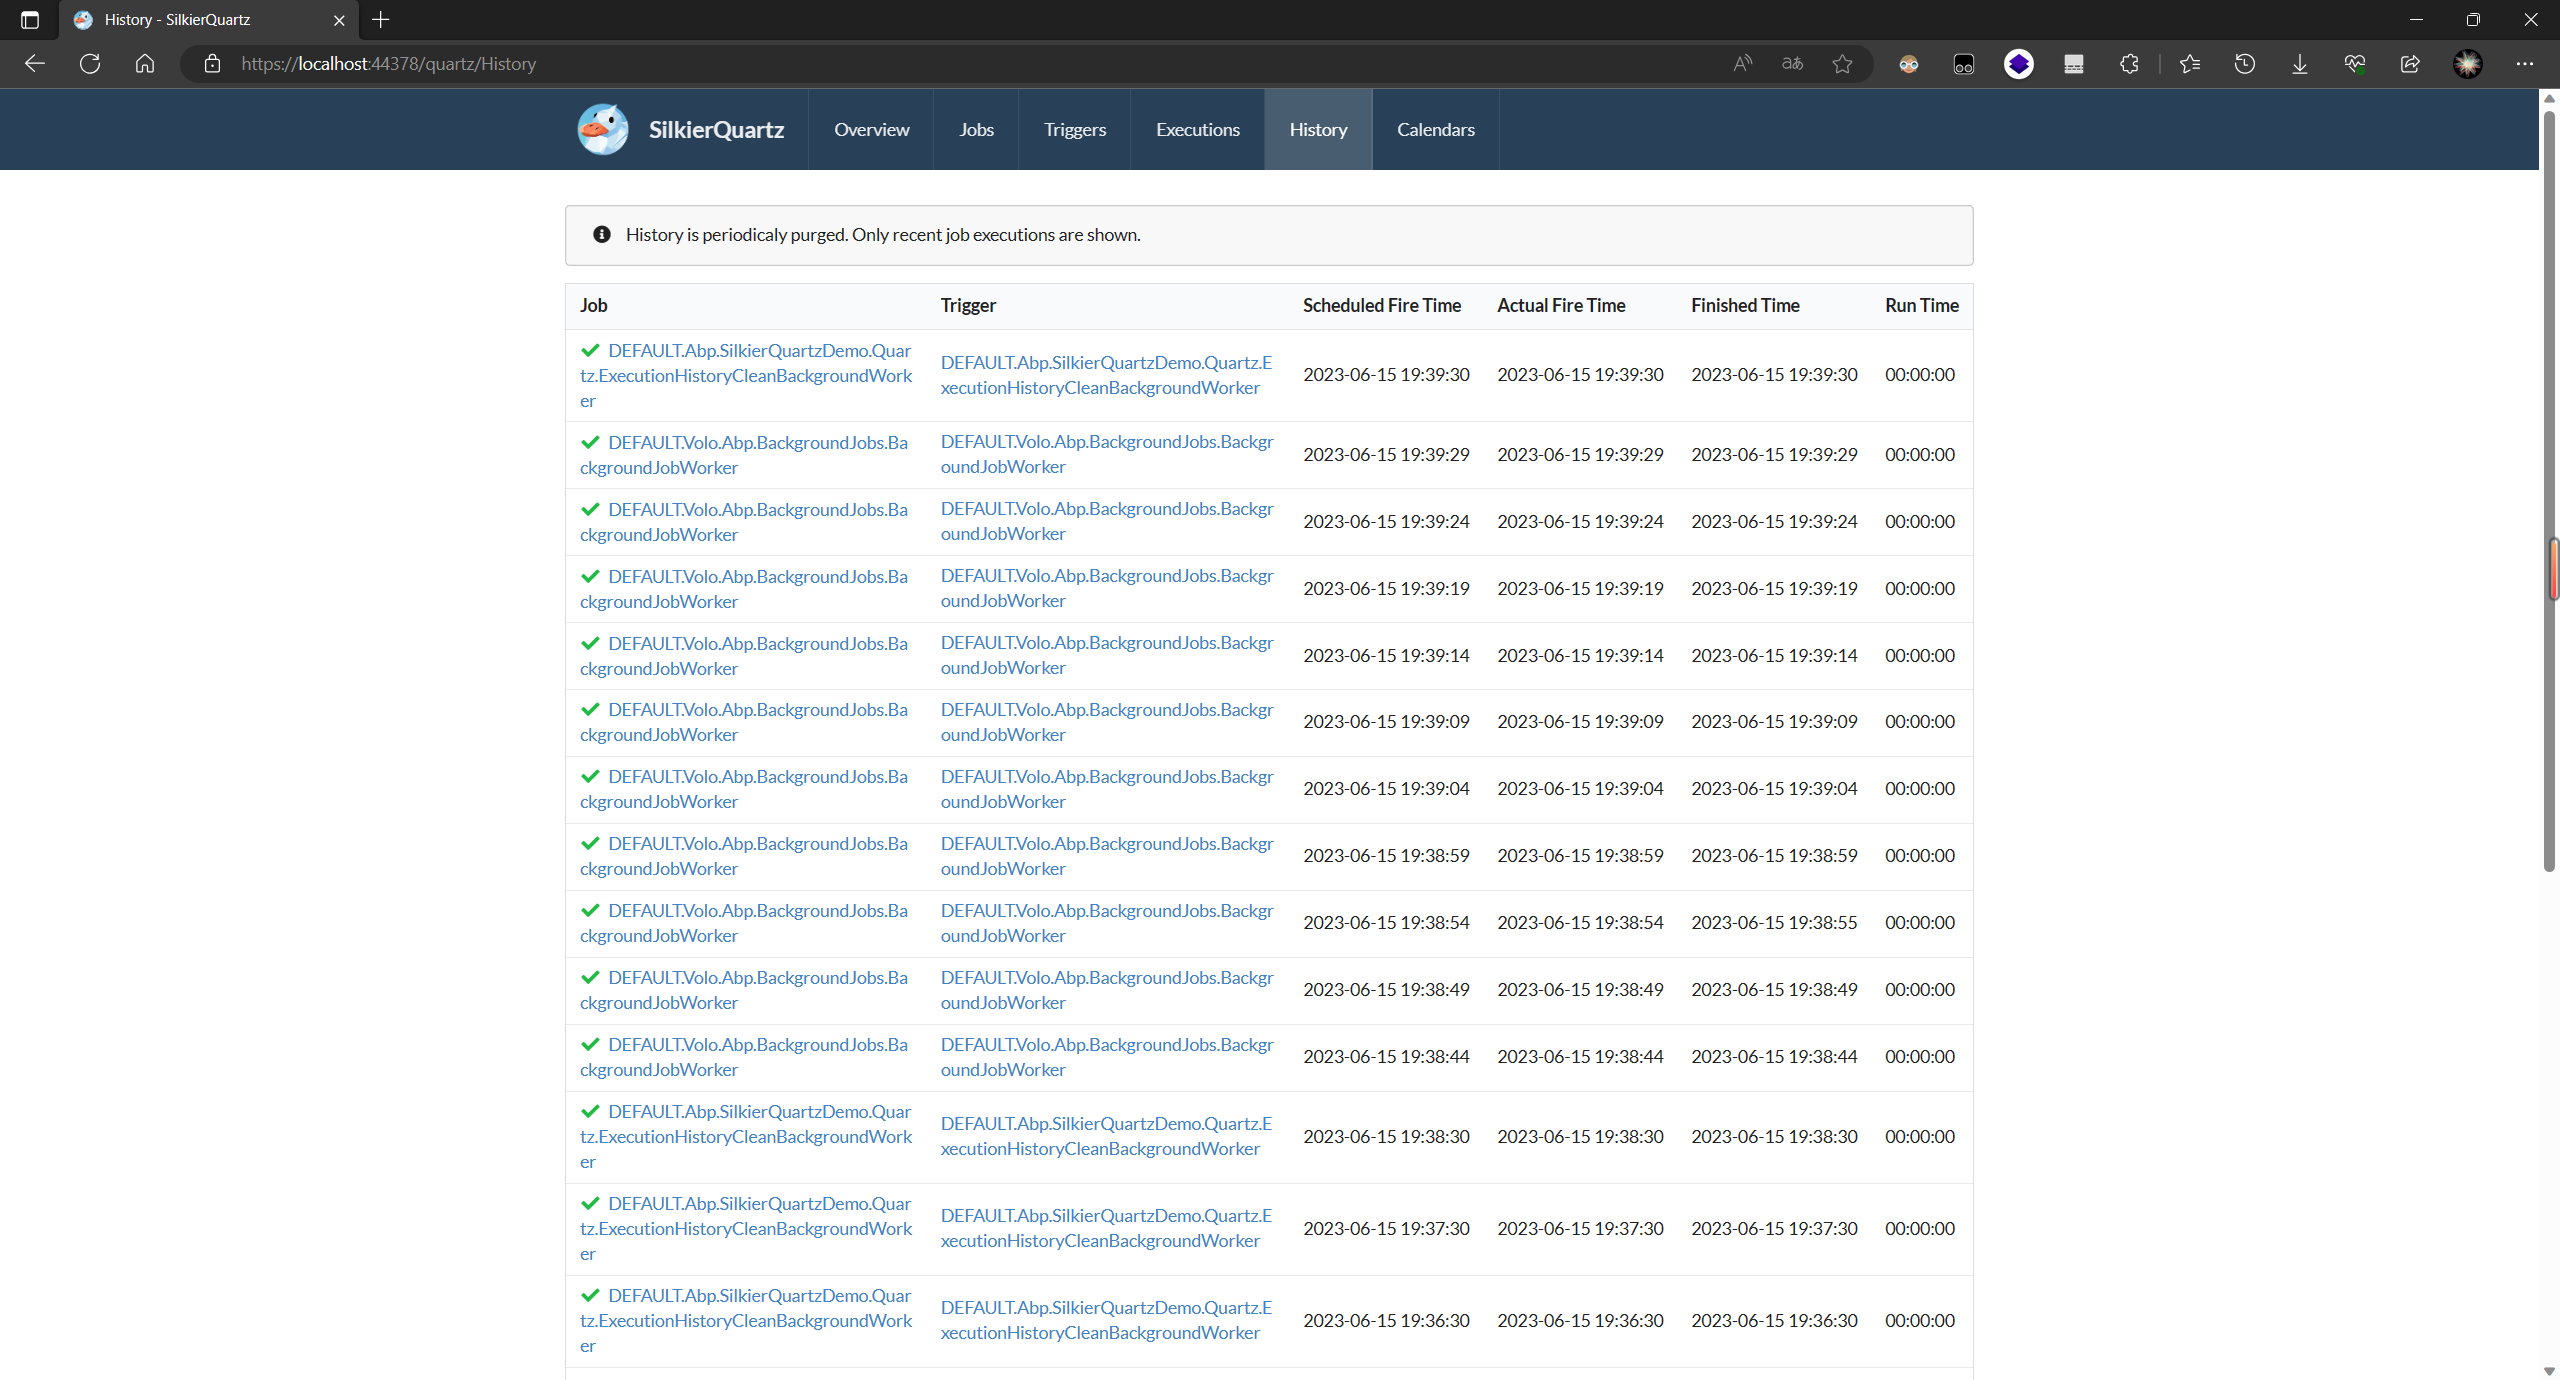Open browser settings ellipsis menu
2560x1380 pixels.
(2525, 64)
